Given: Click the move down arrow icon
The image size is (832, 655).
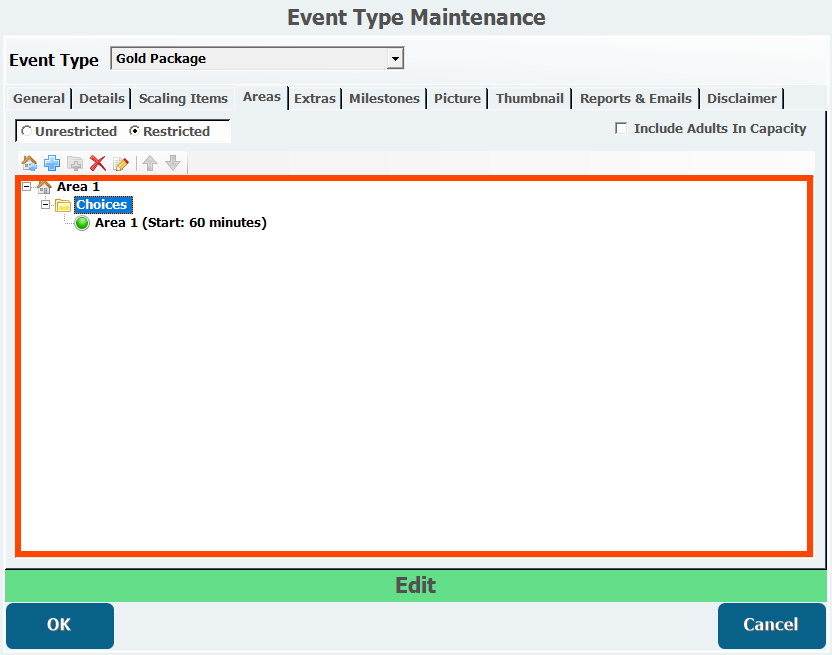Looking at the screenshot, I should pyautogui.click(x=173, y=163).
